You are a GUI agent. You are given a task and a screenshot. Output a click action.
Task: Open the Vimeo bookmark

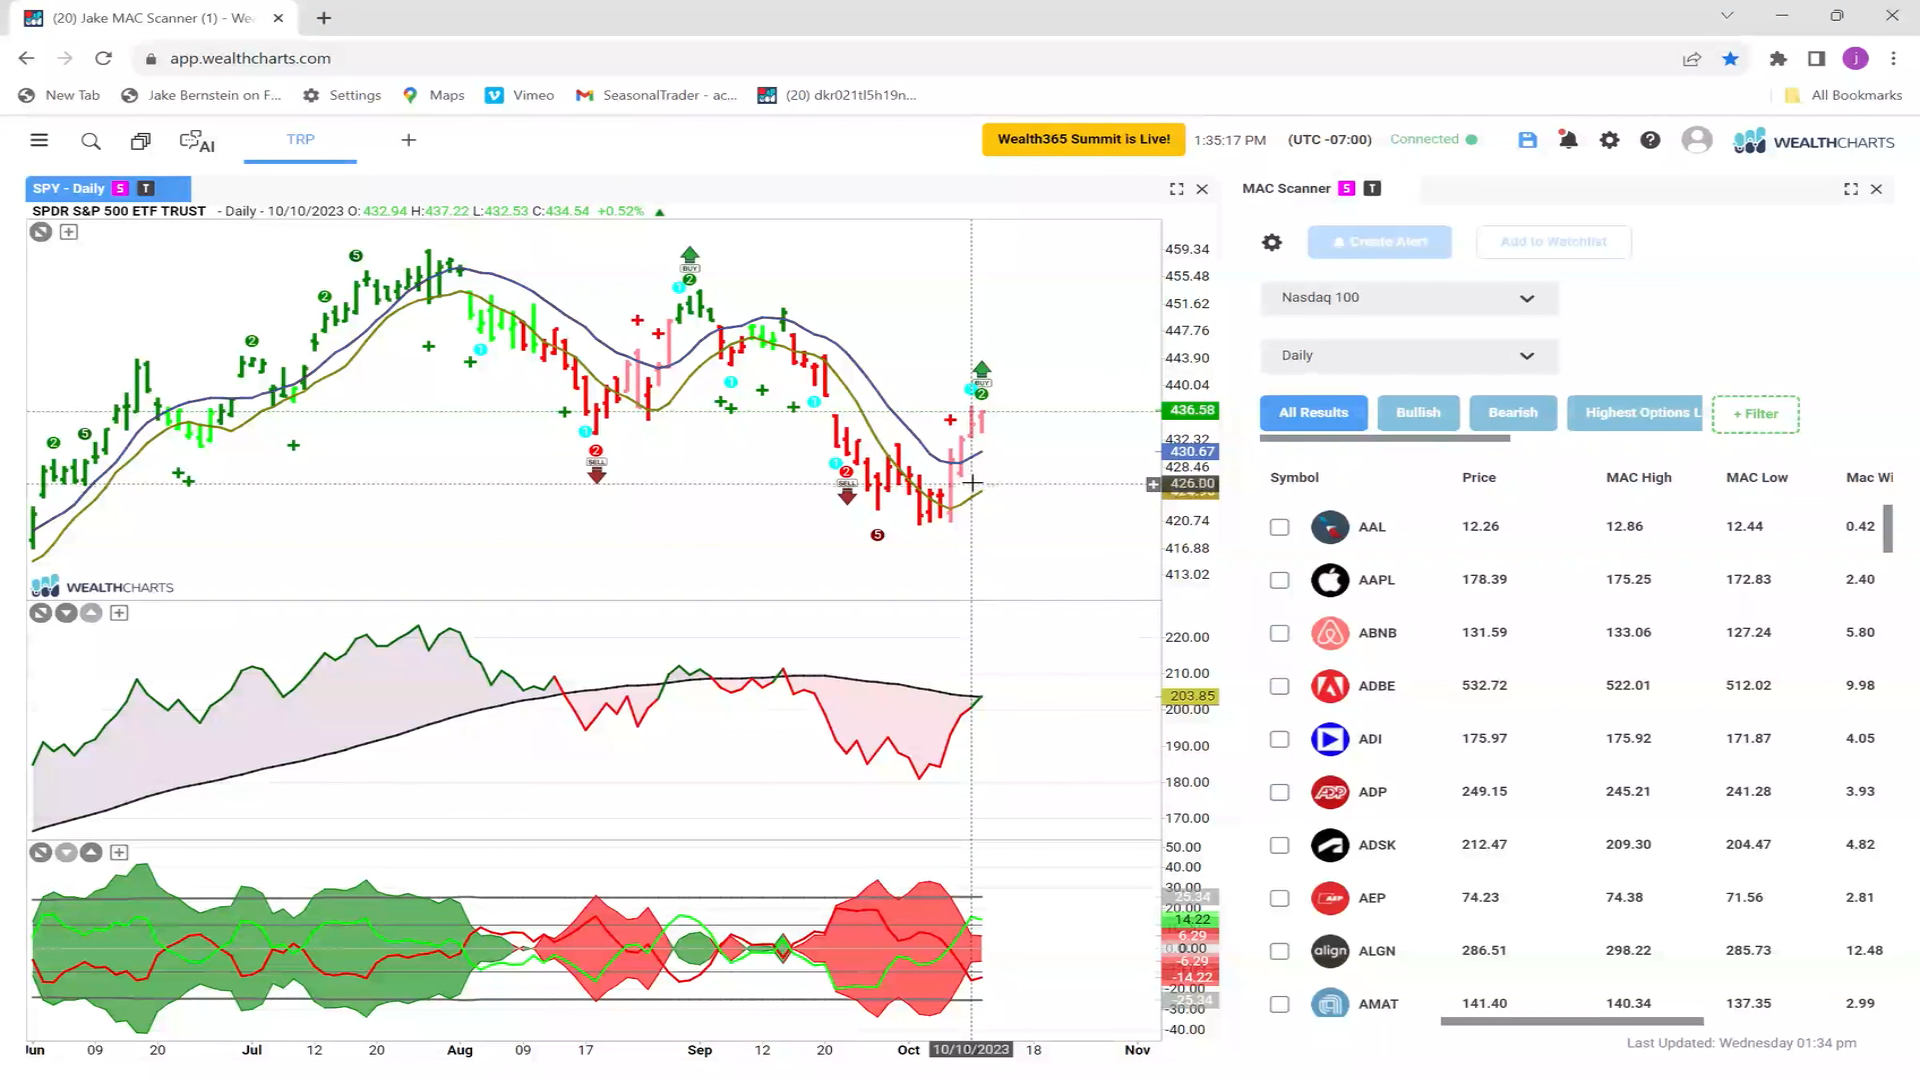(x=519, y=95)
